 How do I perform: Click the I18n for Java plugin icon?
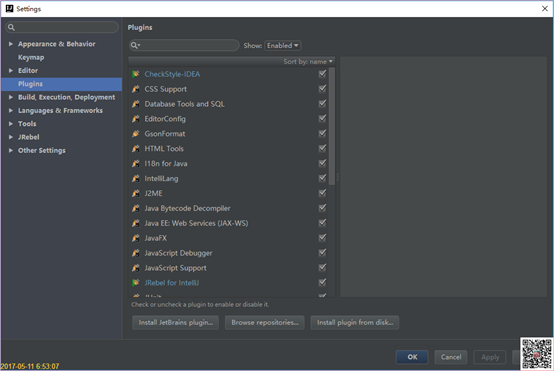click(x=136, y=164)
